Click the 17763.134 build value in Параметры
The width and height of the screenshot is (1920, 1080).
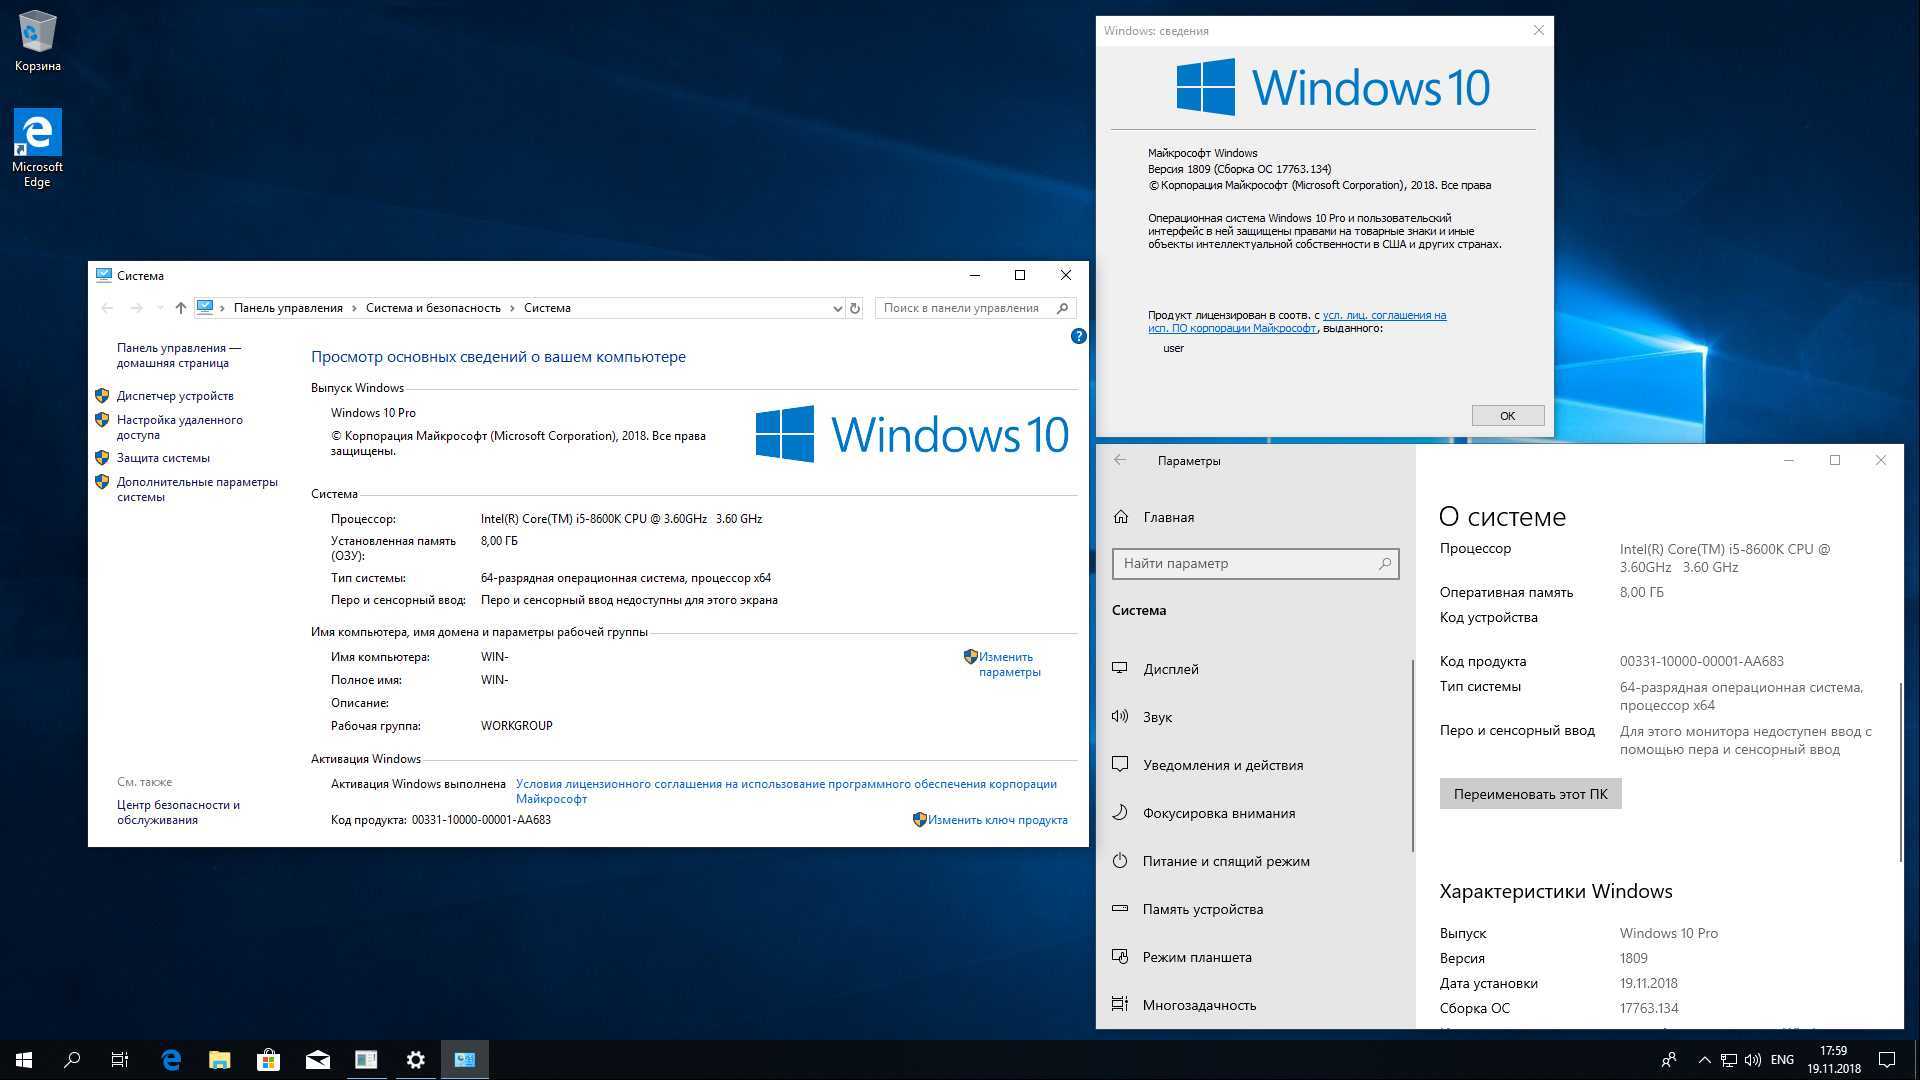(x=1648, y=1008)
